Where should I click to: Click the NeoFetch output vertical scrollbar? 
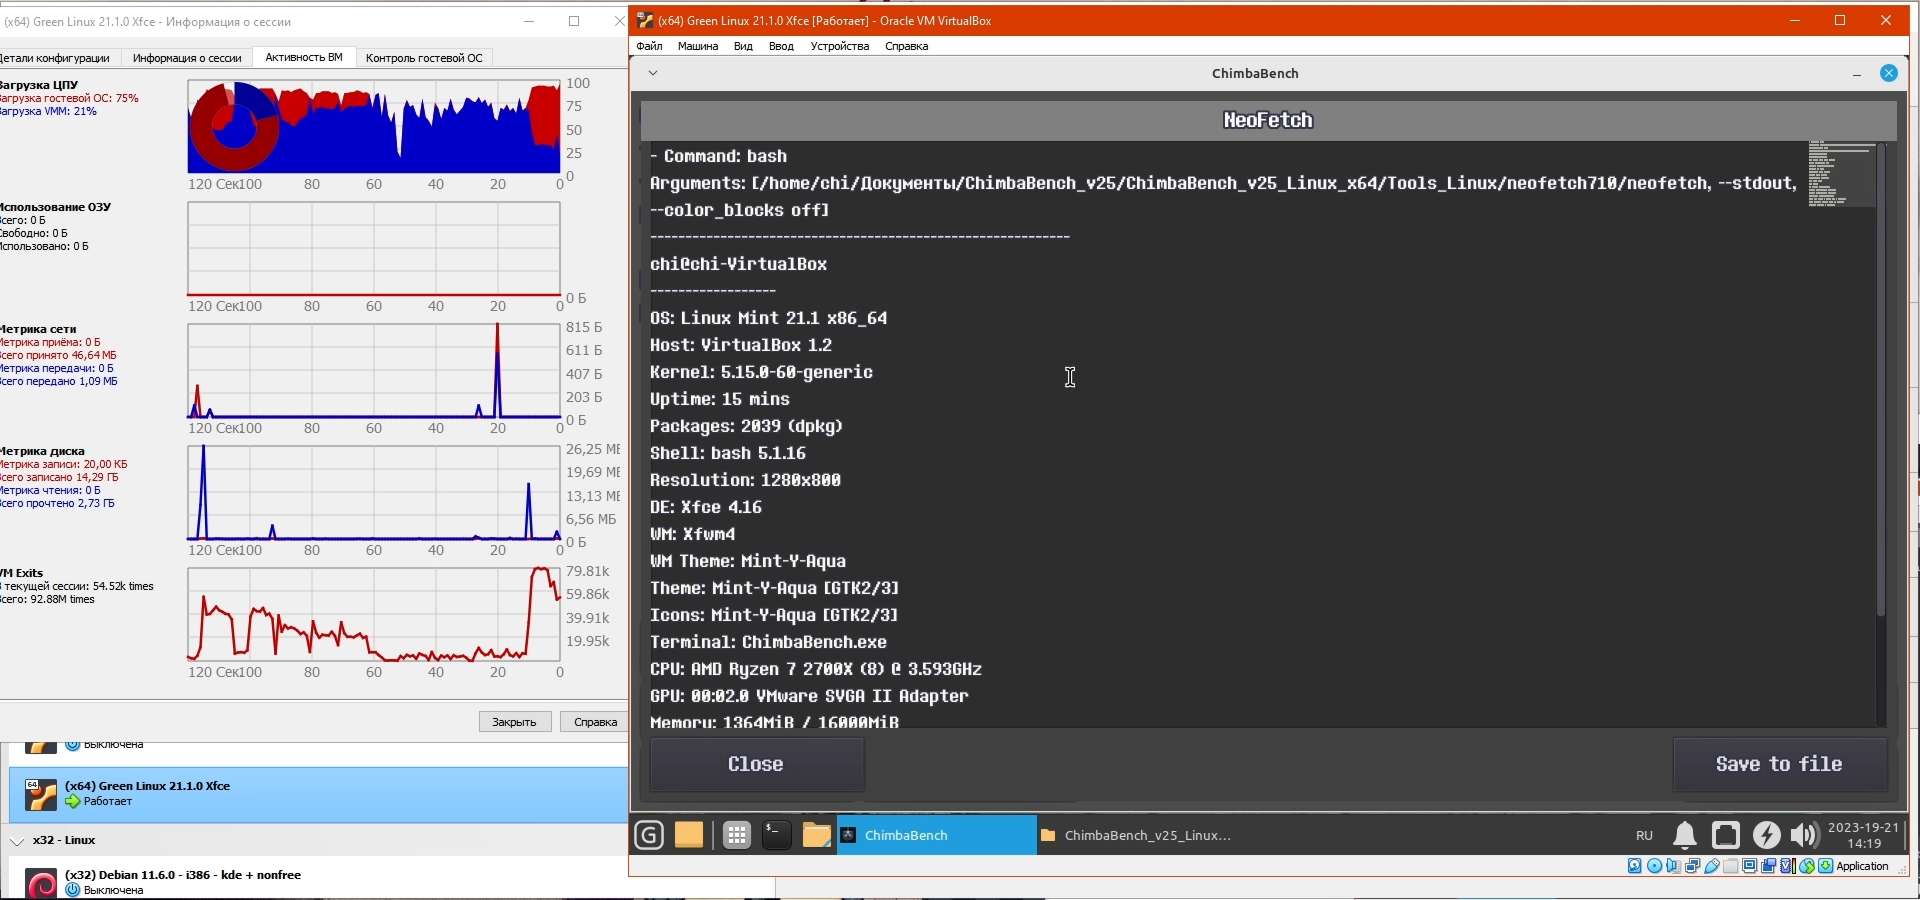(x=1881, y=380)
